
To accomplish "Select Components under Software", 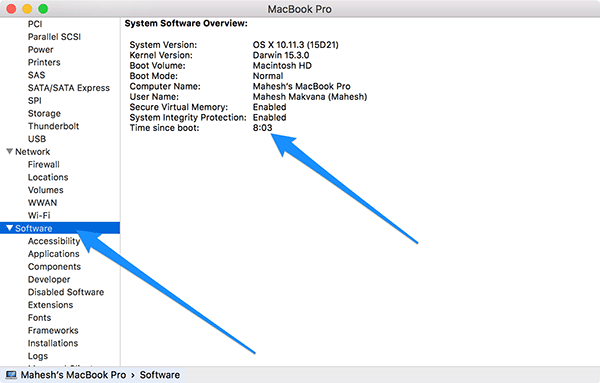I will tap(54, 267).
